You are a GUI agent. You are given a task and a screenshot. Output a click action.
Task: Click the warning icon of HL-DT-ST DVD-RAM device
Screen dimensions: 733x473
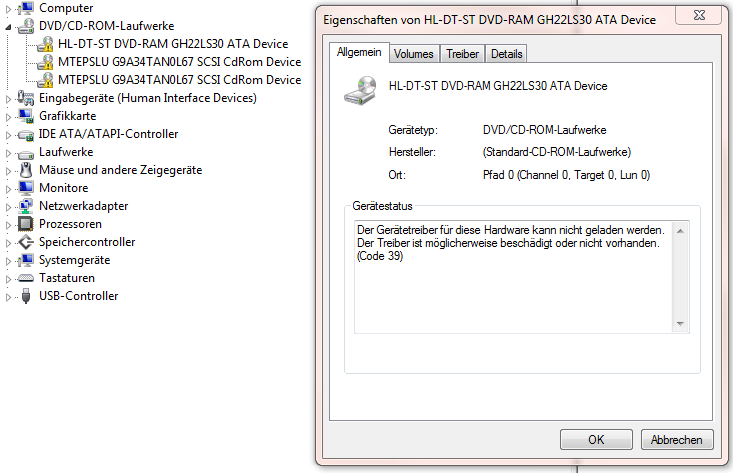tap(45, 44)
